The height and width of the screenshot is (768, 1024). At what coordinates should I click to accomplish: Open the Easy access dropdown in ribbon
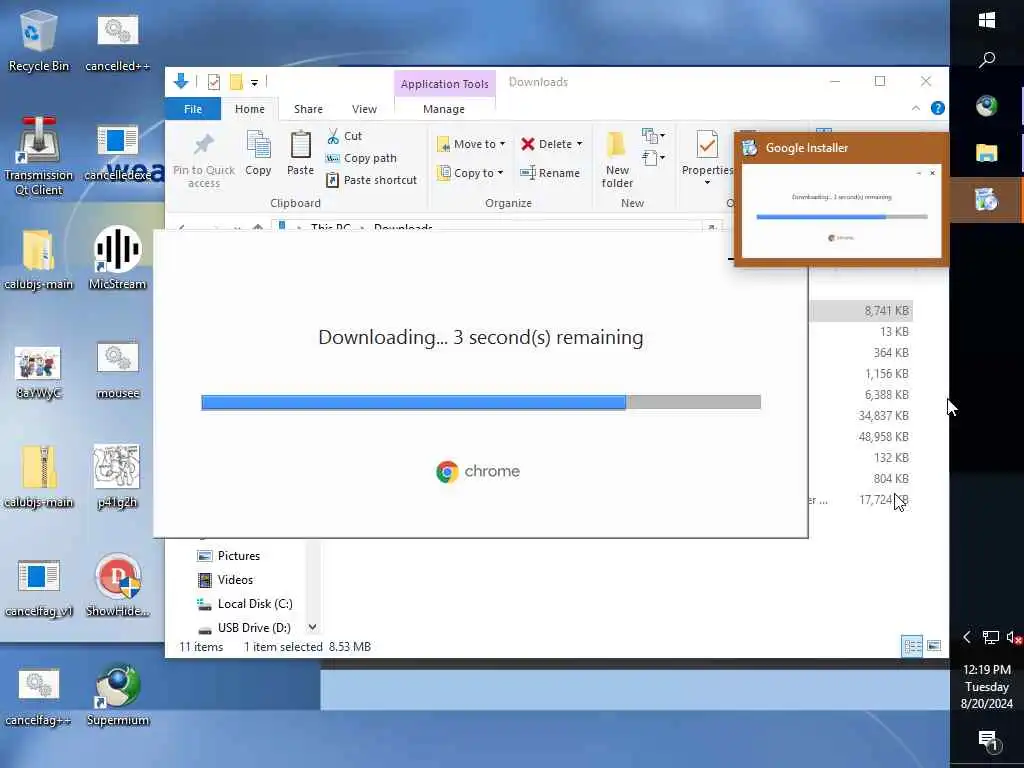pyautogui.click(x=653, y=157)
